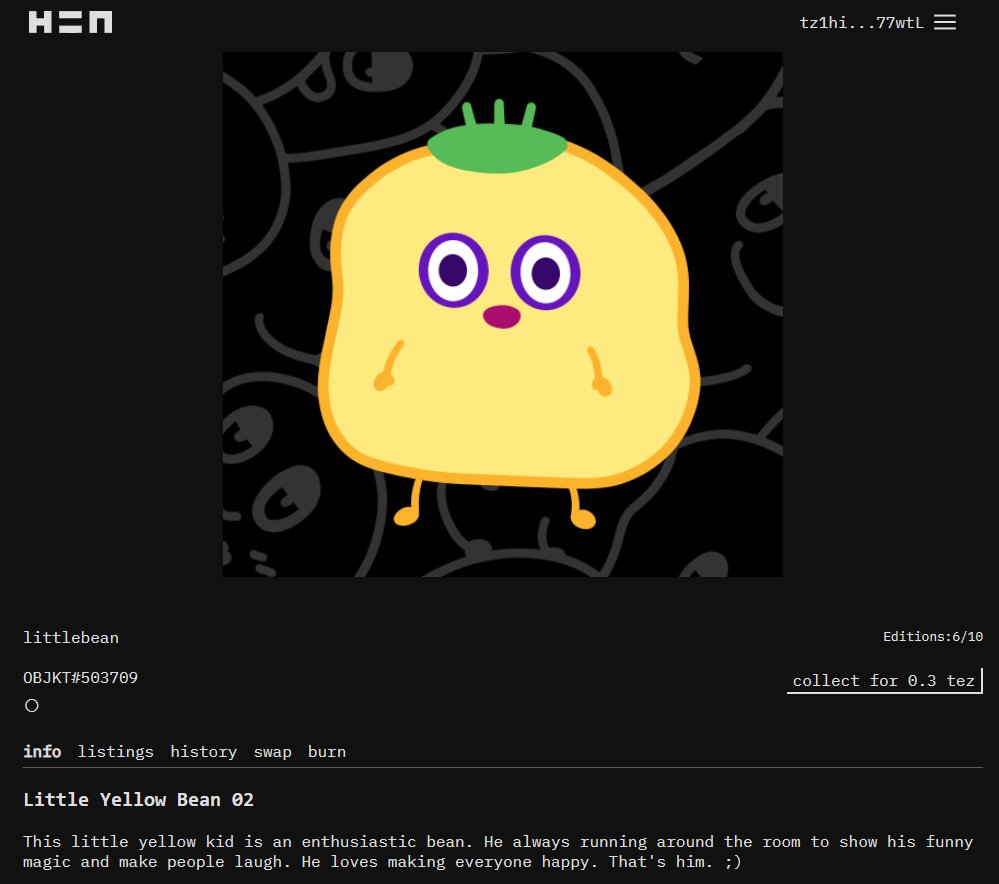Open account options via the header address
This screenshot has height=884, width=999.
861,22
